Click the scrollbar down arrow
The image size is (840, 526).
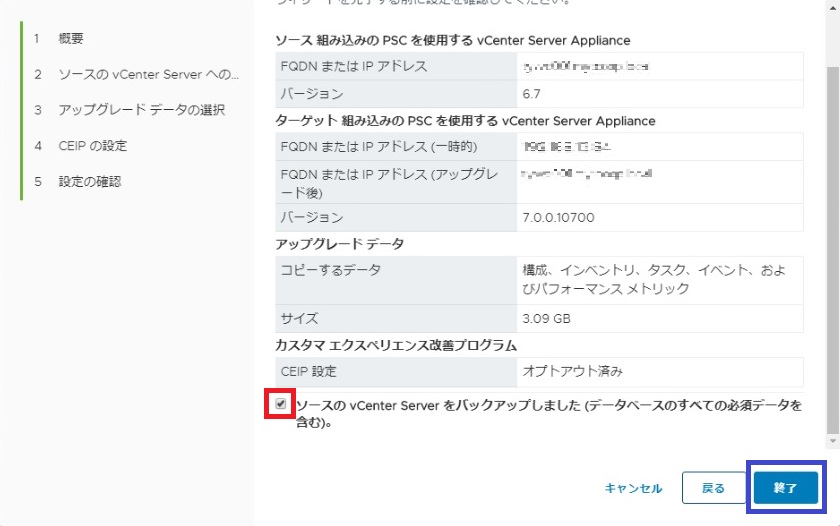click(x=832, y=441)
